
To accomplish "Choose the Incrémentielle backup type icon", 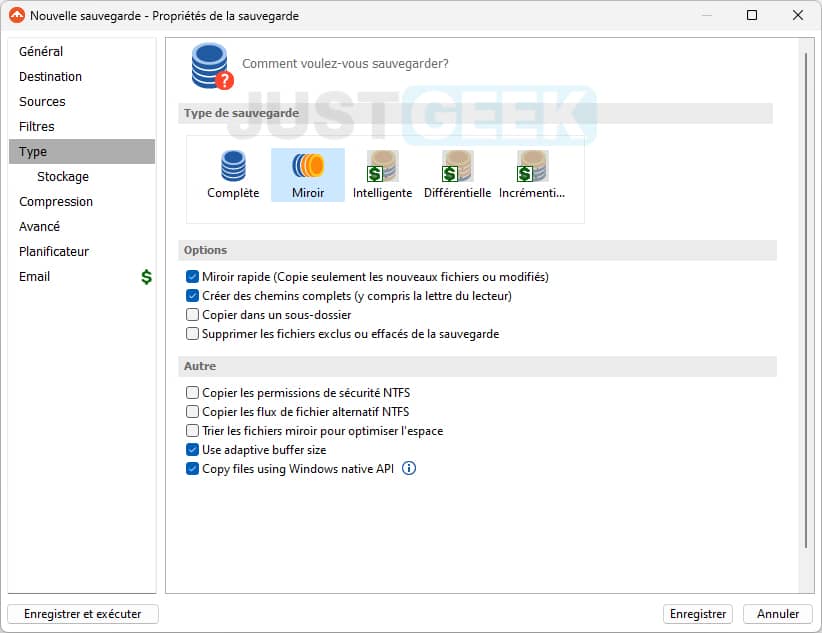I will [532, 175].
